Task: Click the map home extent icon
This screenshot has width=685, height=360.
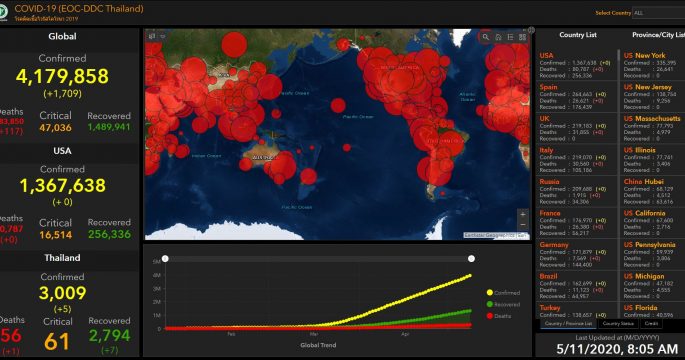Action: point(498,37)
